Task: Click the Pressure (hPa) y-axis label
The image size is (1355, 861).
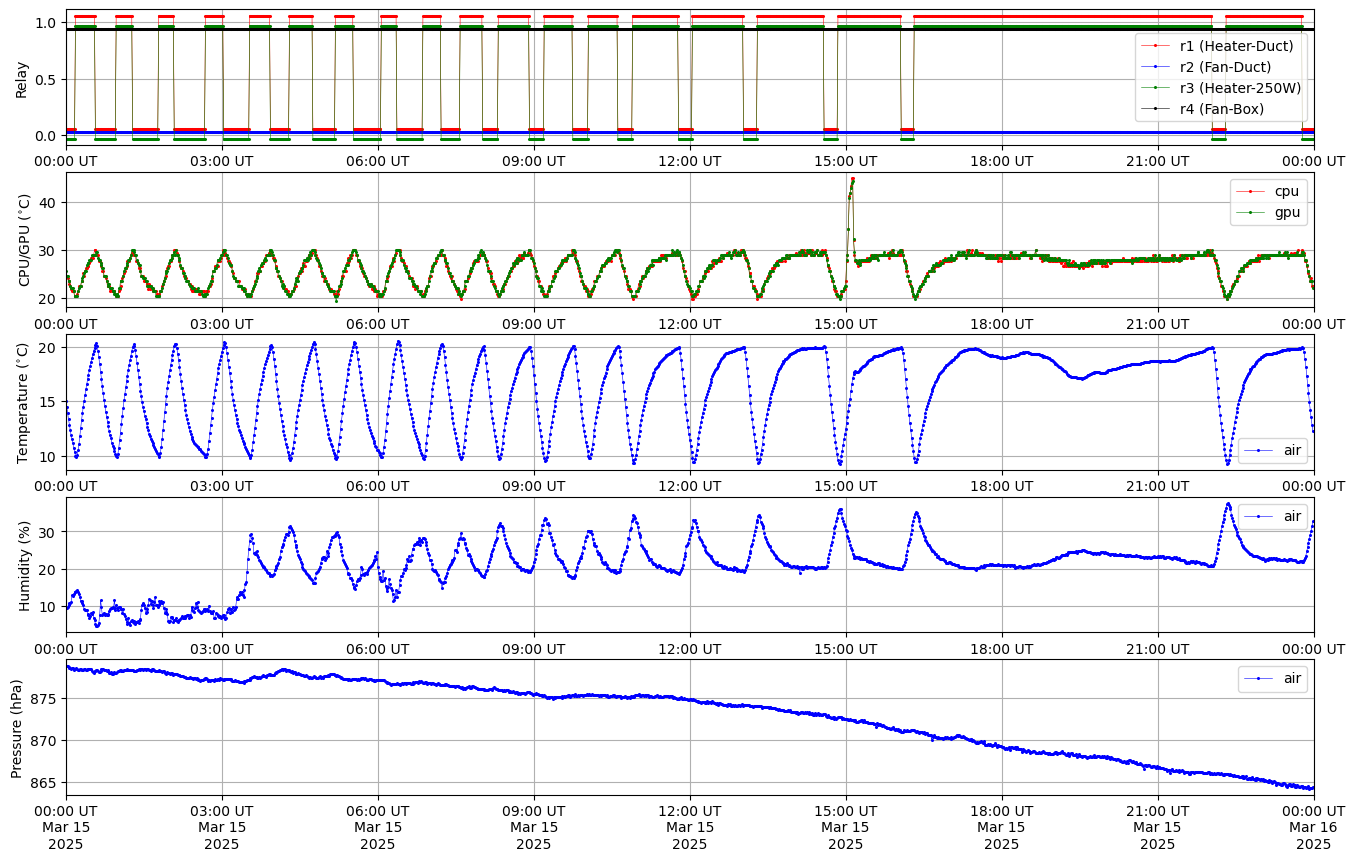Action: [17, 727]
